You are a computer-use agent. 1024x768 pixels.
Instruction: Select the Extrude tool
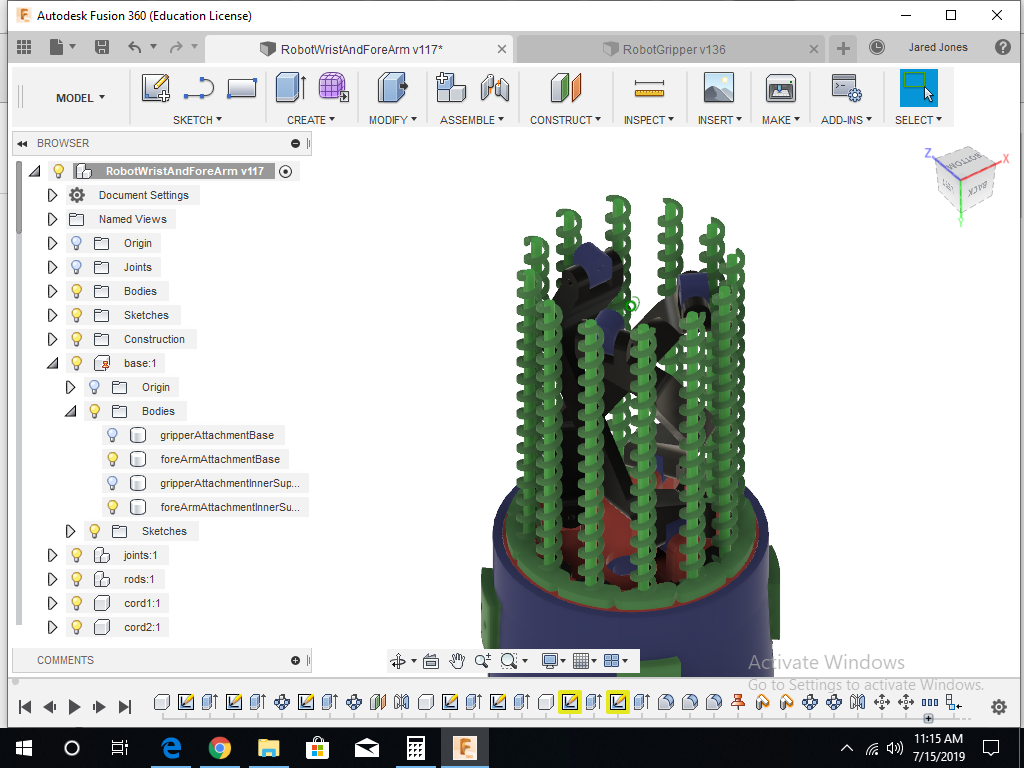[291, 88]
